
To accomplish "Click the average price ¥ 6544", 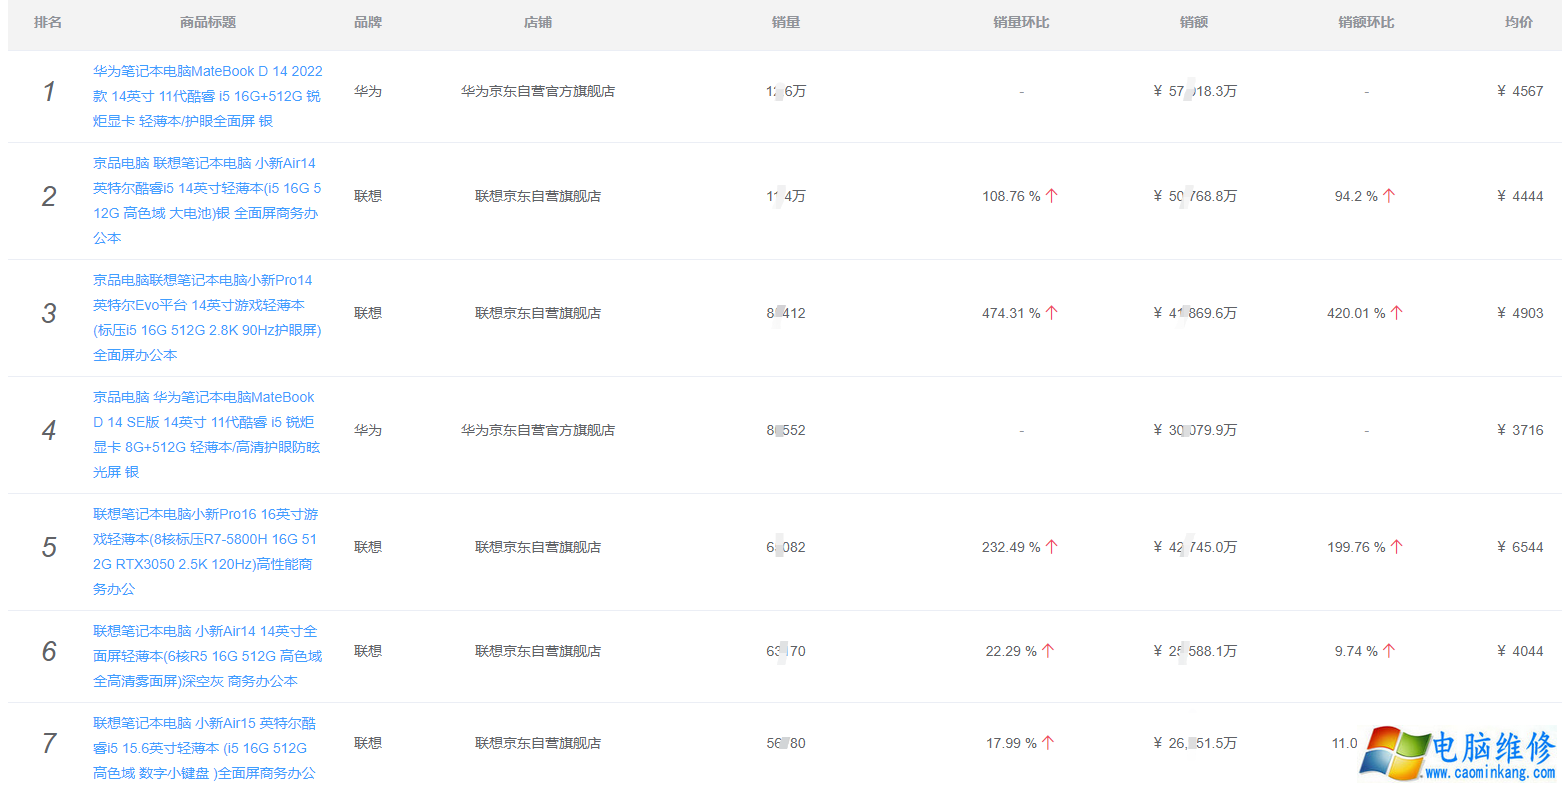I will tap(1520, 547).
